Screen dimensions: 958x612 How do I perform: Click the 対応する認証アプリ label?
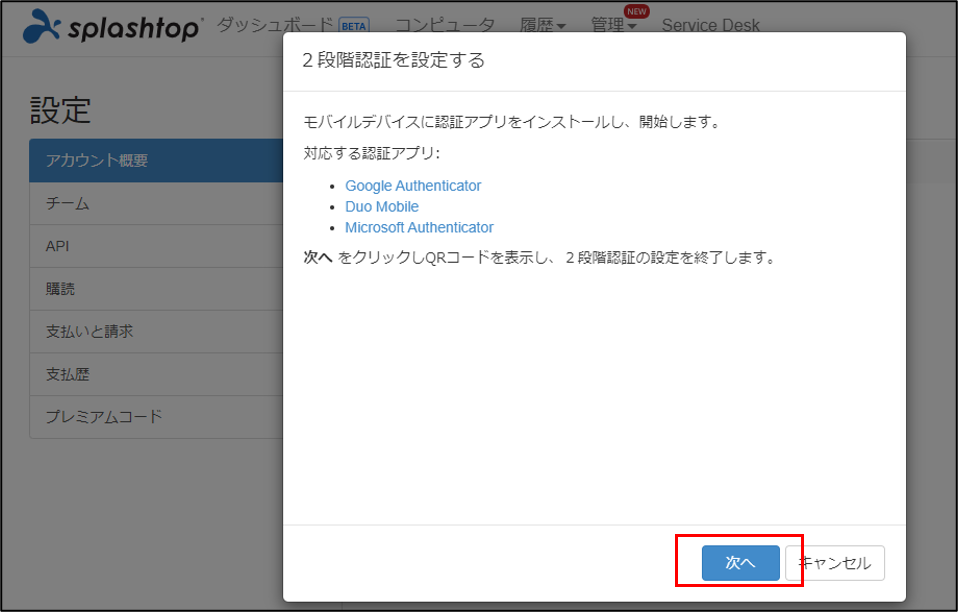coord(371,153)
